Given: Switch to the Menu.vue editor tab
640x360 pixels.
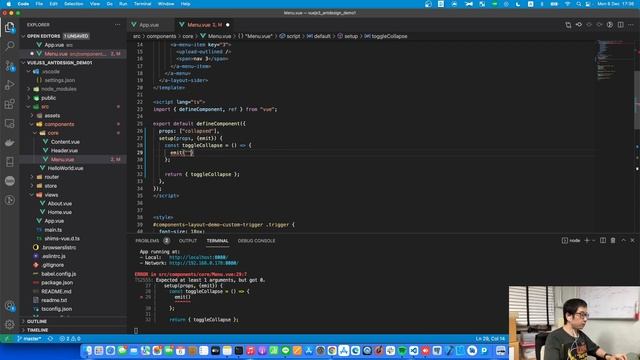Looking at the screenshot, I should [x=204, y=25].
